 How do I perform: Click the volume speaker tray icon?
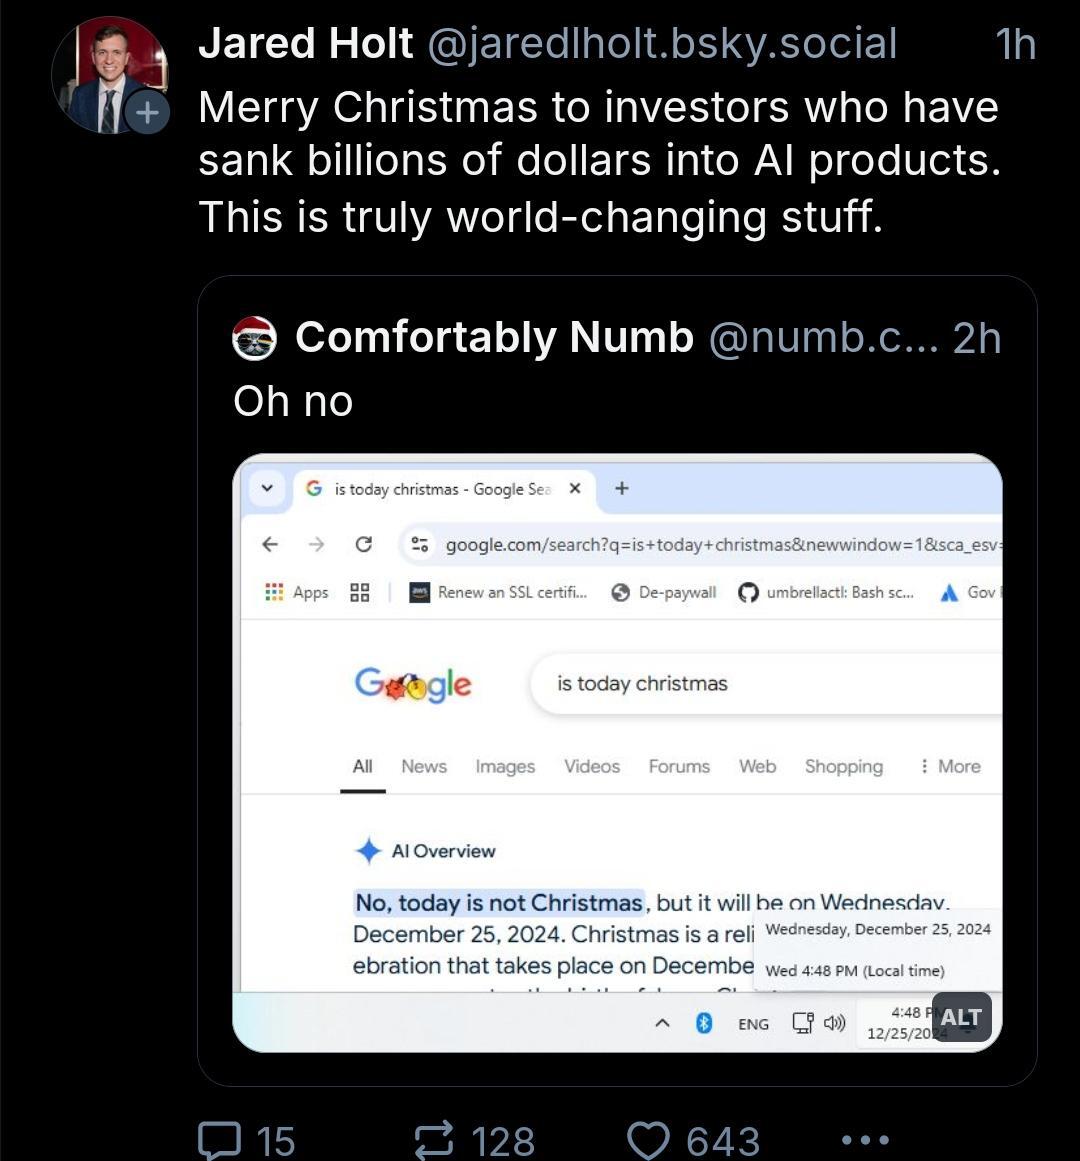point(834,1023)
